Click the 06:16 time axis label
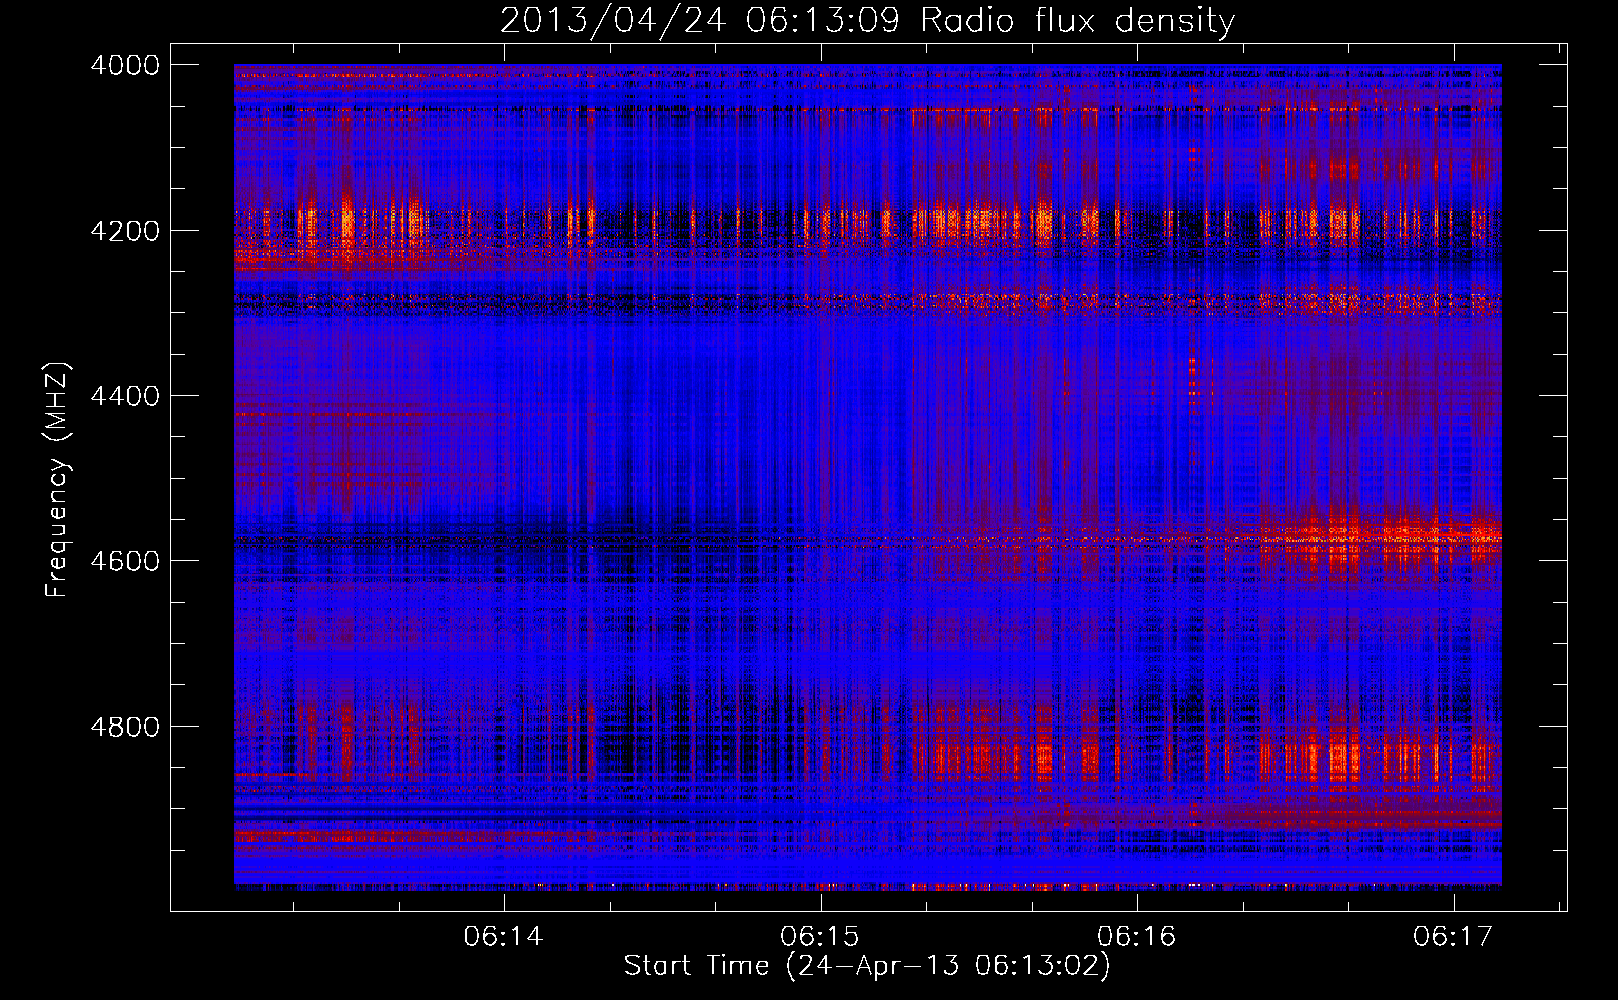 [1136, 937]
